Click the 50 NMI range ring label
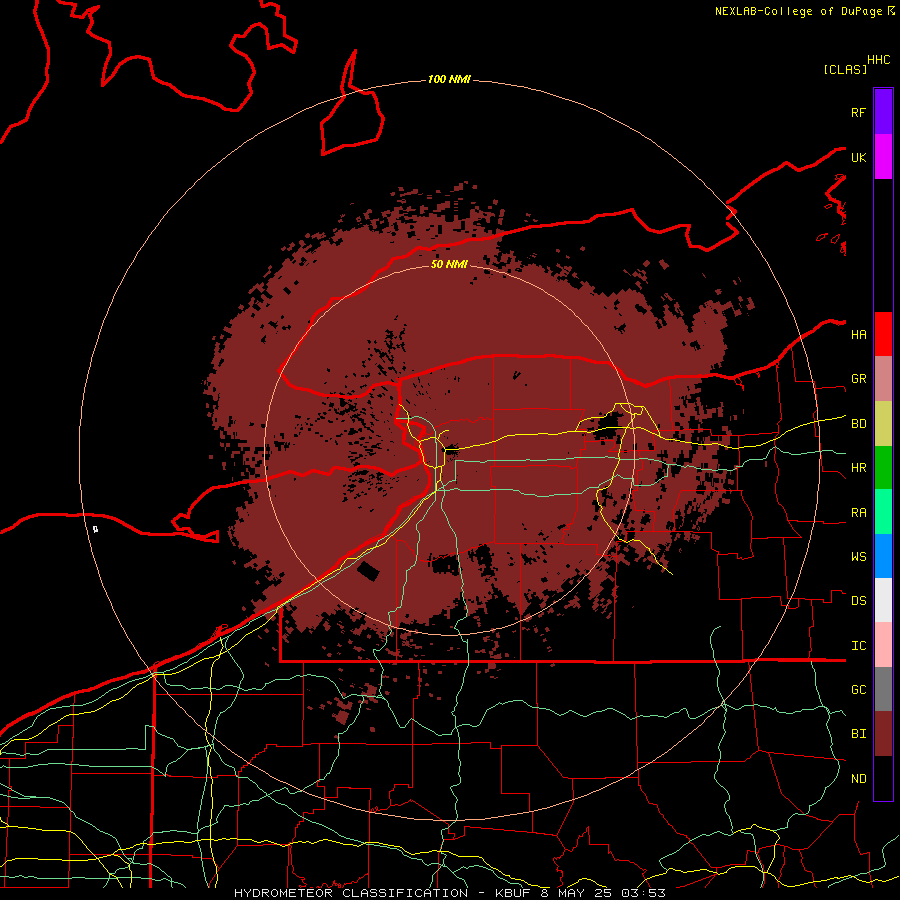This screenshot has width=900, height=900. [x=449, y=264]
